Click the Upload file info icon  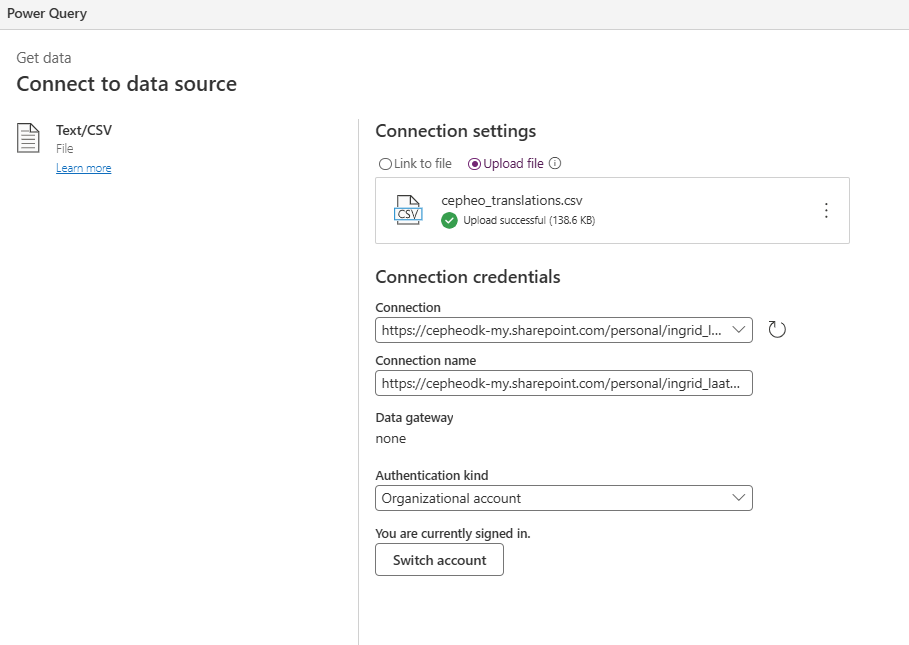(x=556, y=164)
